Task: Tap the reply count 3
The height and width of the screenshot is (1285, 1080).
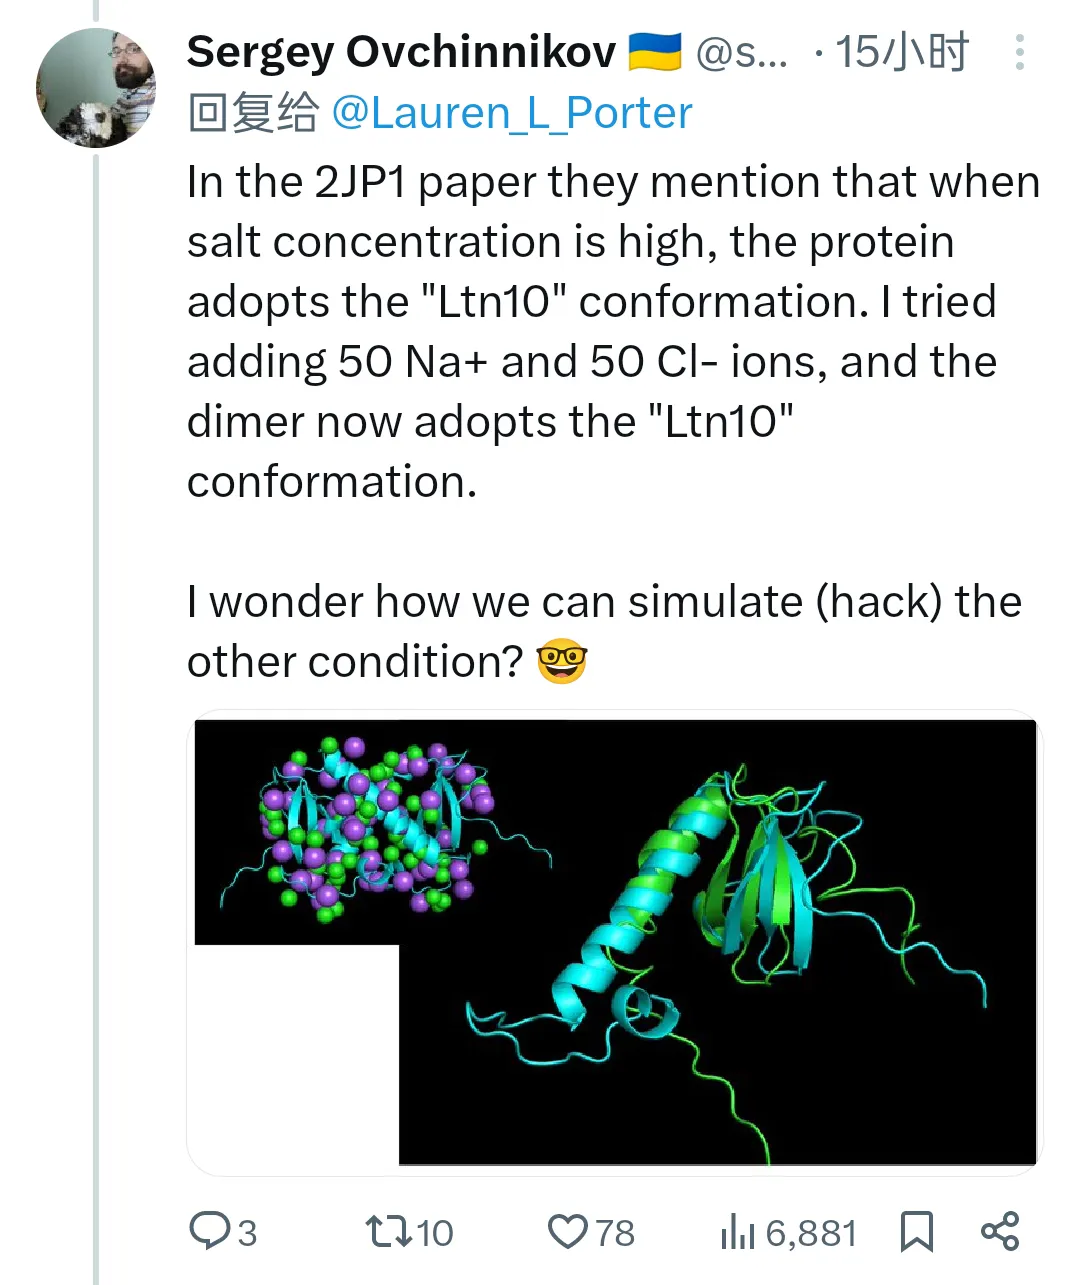Action: tap(247, 1233)
